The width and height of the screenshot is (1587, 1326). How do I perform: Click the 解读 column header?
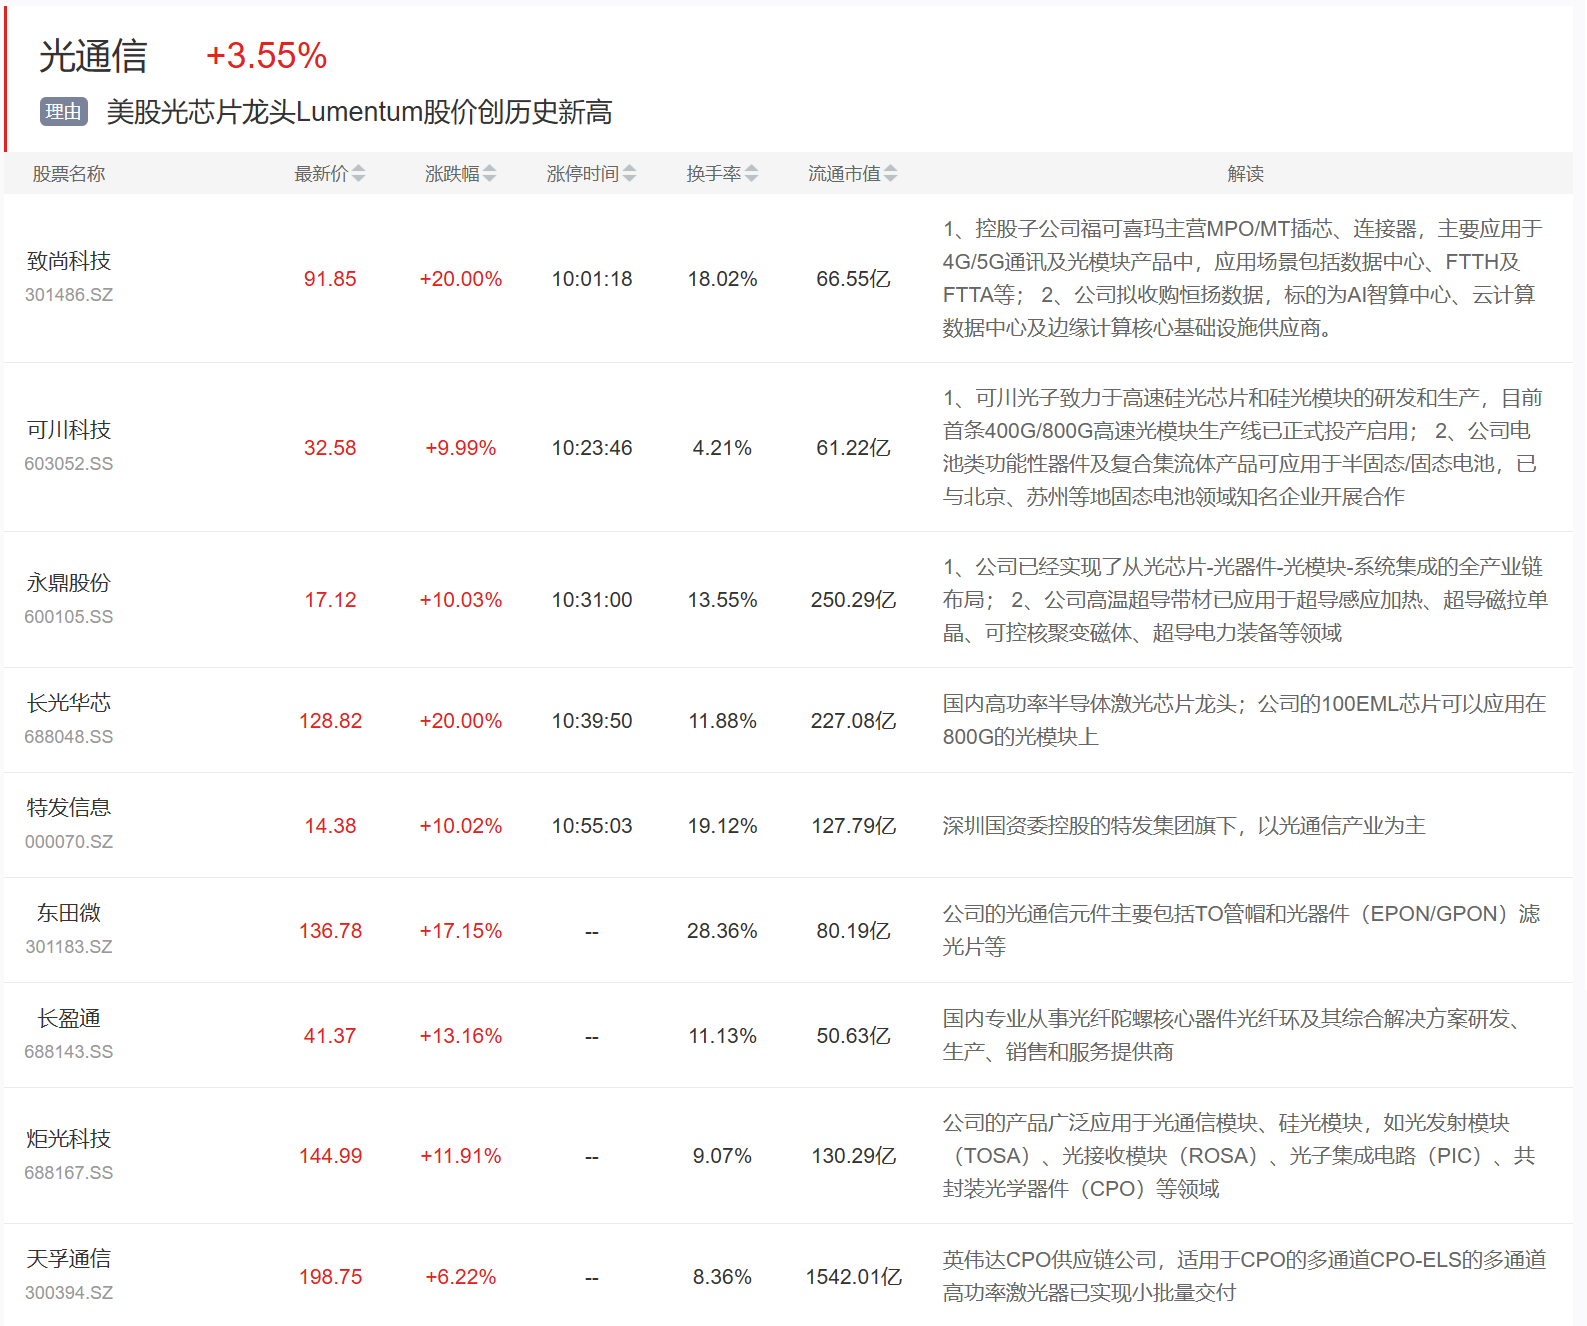click(x=1245, y=174)
